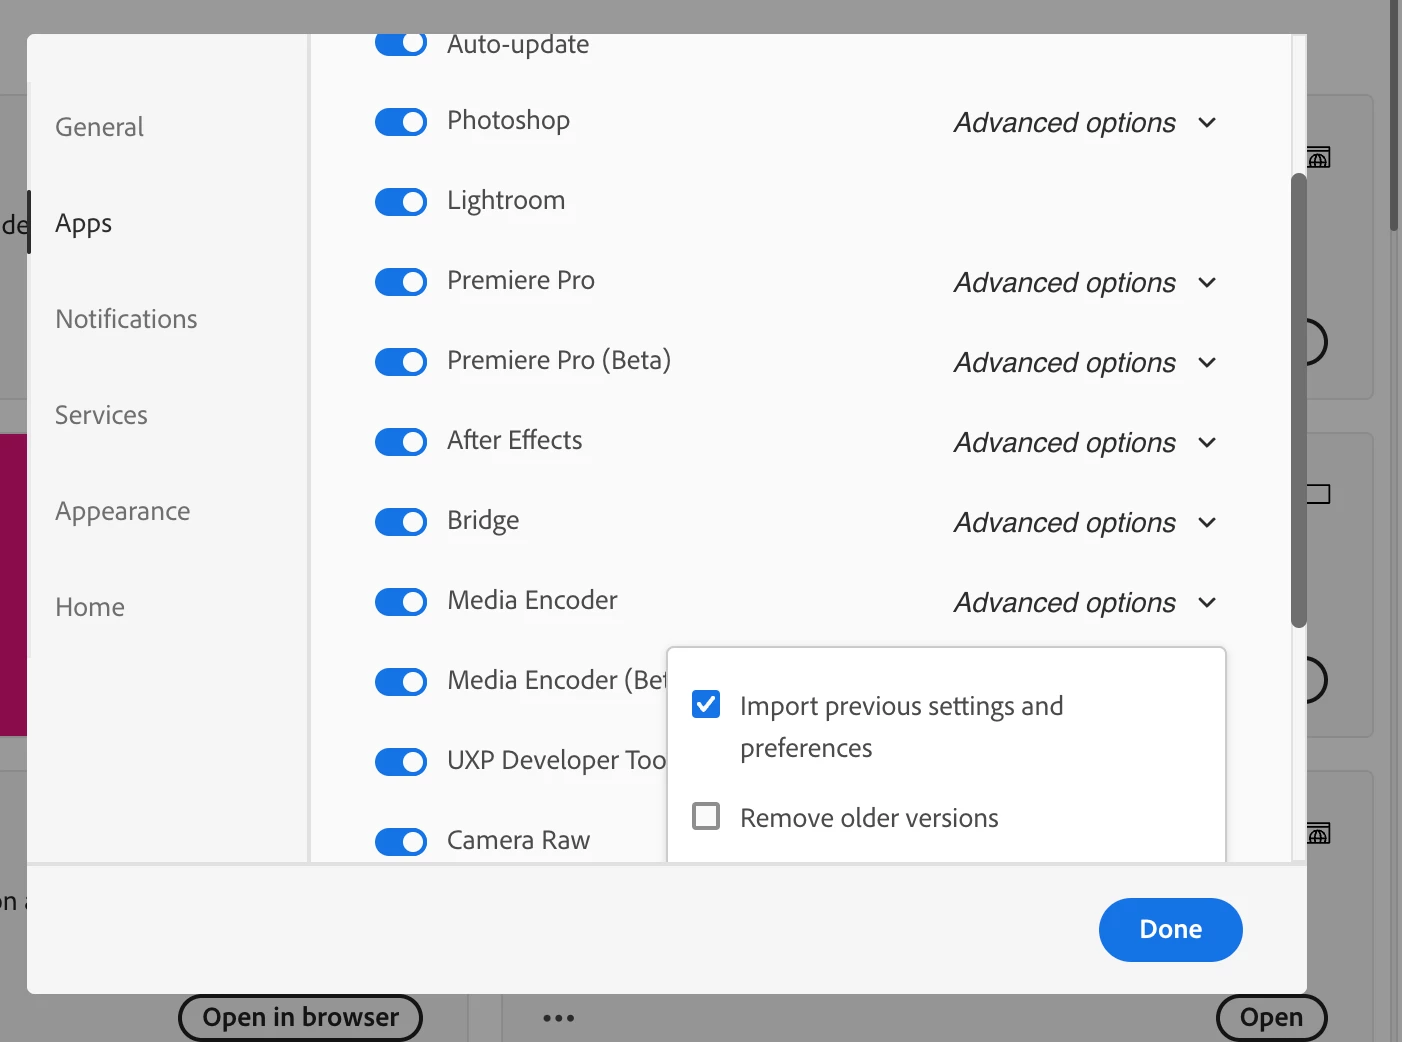
Task: Click the preferences dialog scrollbar thumb
Action: [1299, 400]
